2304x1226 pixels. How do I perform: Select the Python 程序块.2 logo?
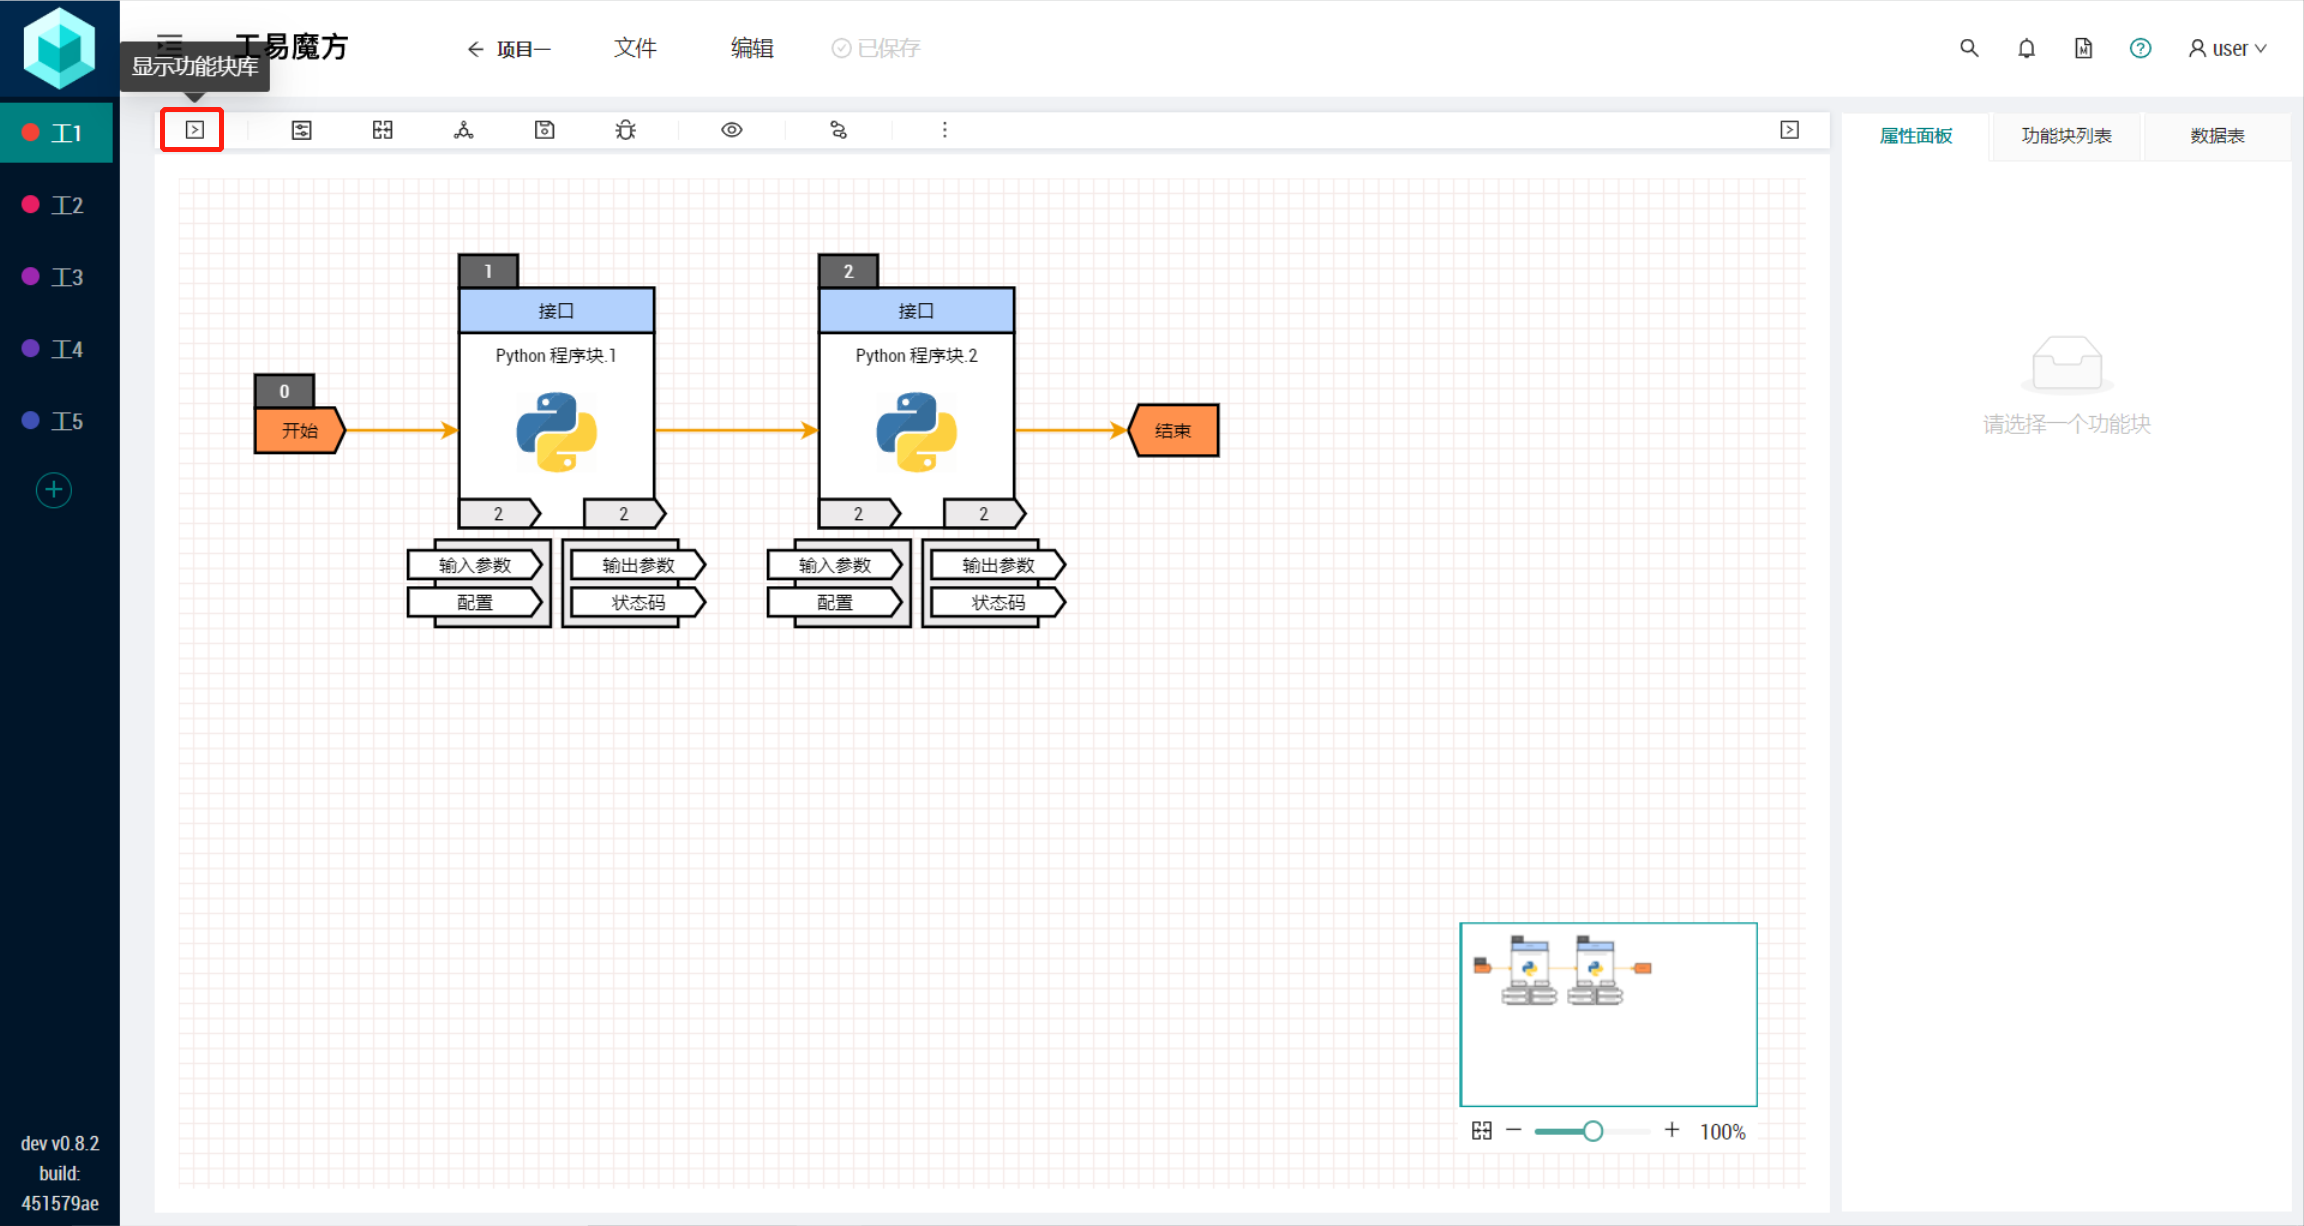(x=916, y=432)
